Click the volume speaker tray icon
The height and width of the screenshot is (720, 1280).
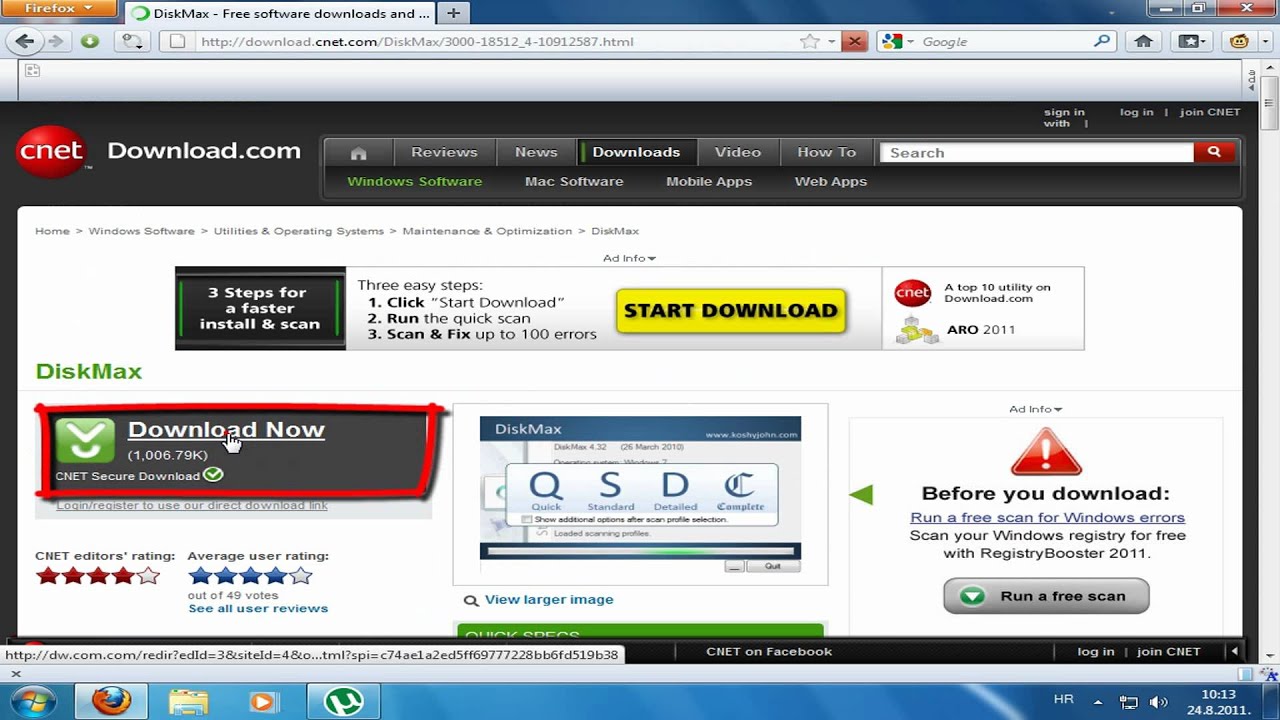pyautogui.click(x=1159, y=702)
